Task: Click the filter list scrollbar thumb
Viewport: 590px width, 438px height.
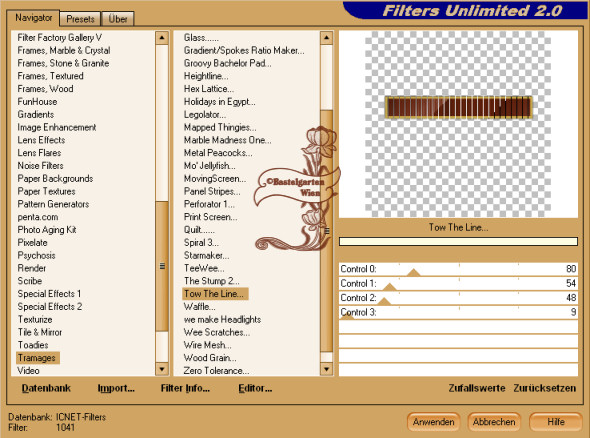Action: [326, 231]
